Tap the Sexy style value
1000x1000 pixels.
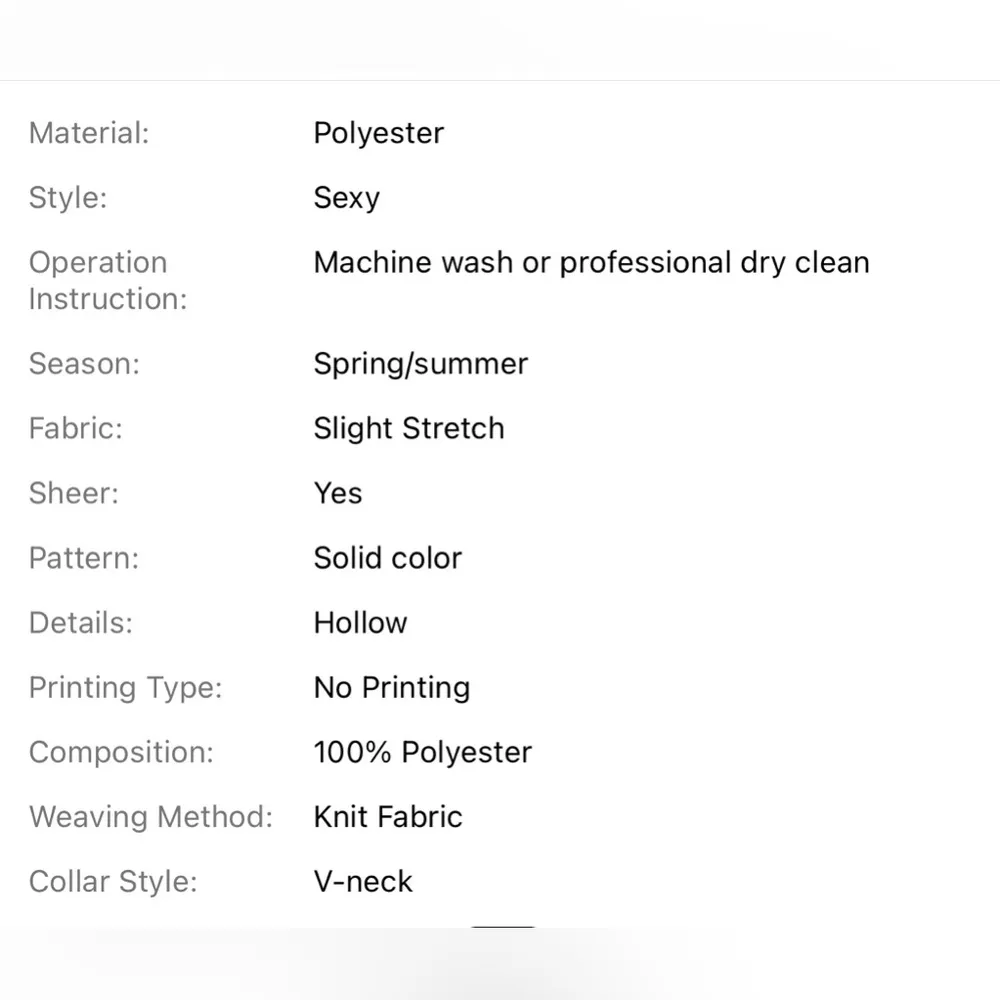tap(346, 198)
